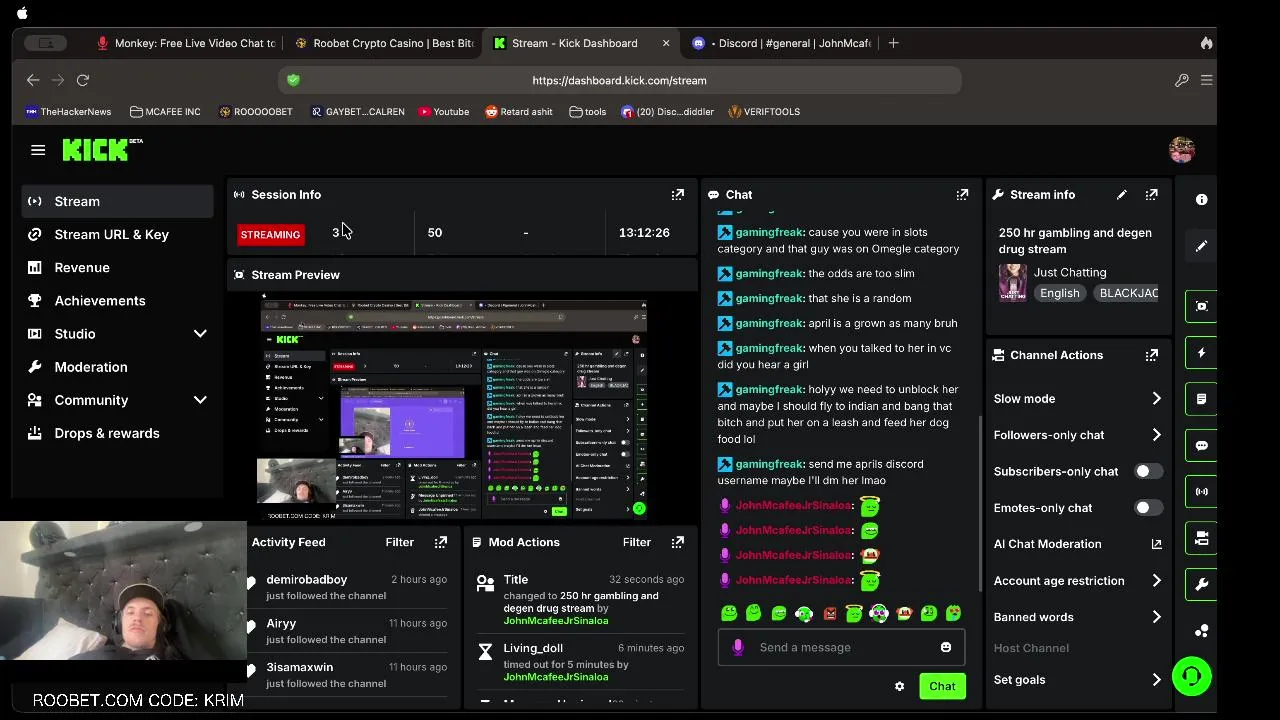Open the profile avatar menu
1280x720 pixels.
click(x=1182, y=150)
